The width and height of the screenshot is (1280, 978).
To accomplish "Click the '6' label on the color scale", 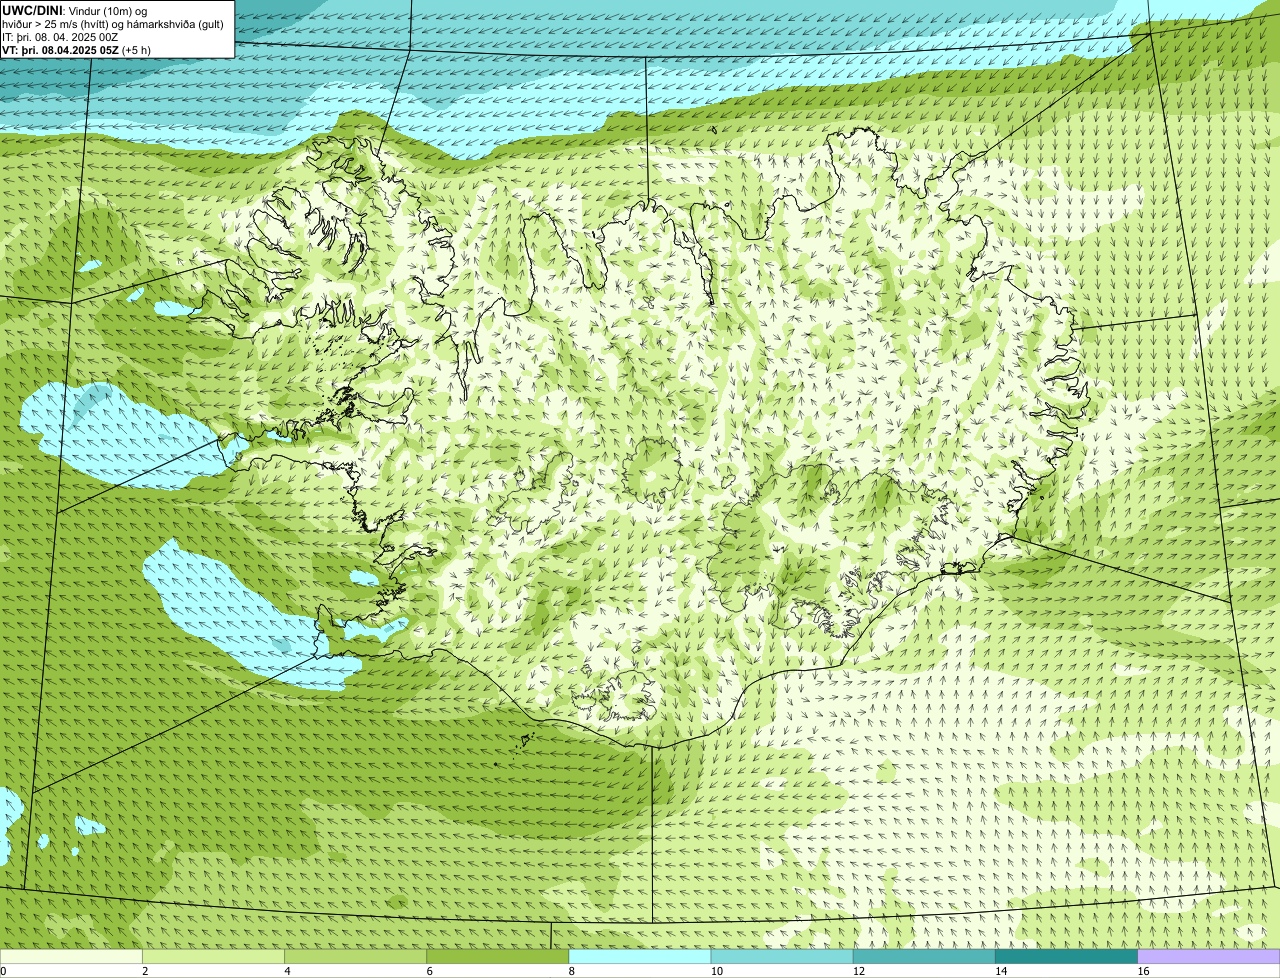I will [x=430, y=971].
